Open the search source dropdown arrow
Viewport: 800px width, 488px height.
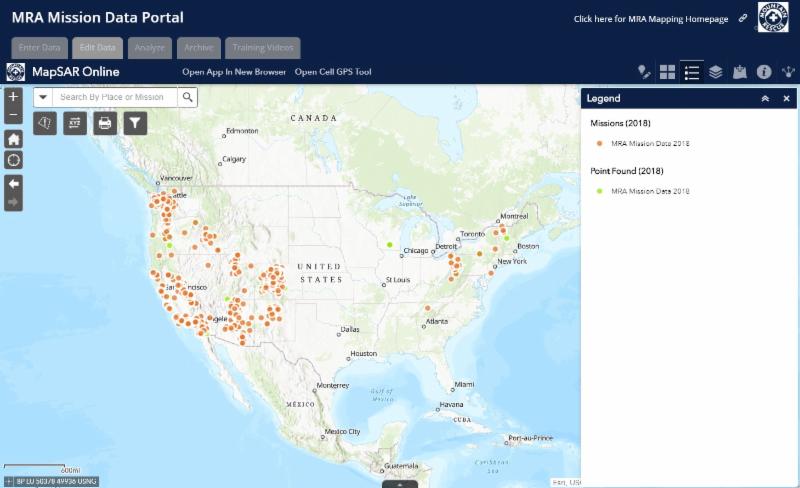43,97
